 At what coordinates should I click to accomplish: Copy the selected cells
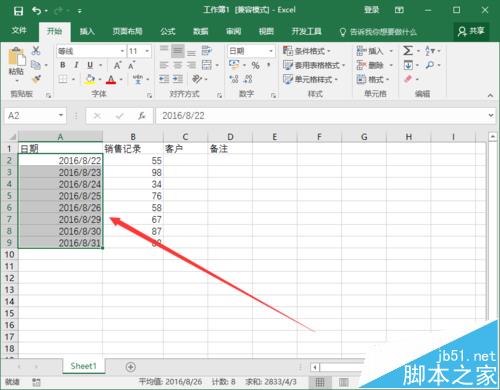(36, 65)
